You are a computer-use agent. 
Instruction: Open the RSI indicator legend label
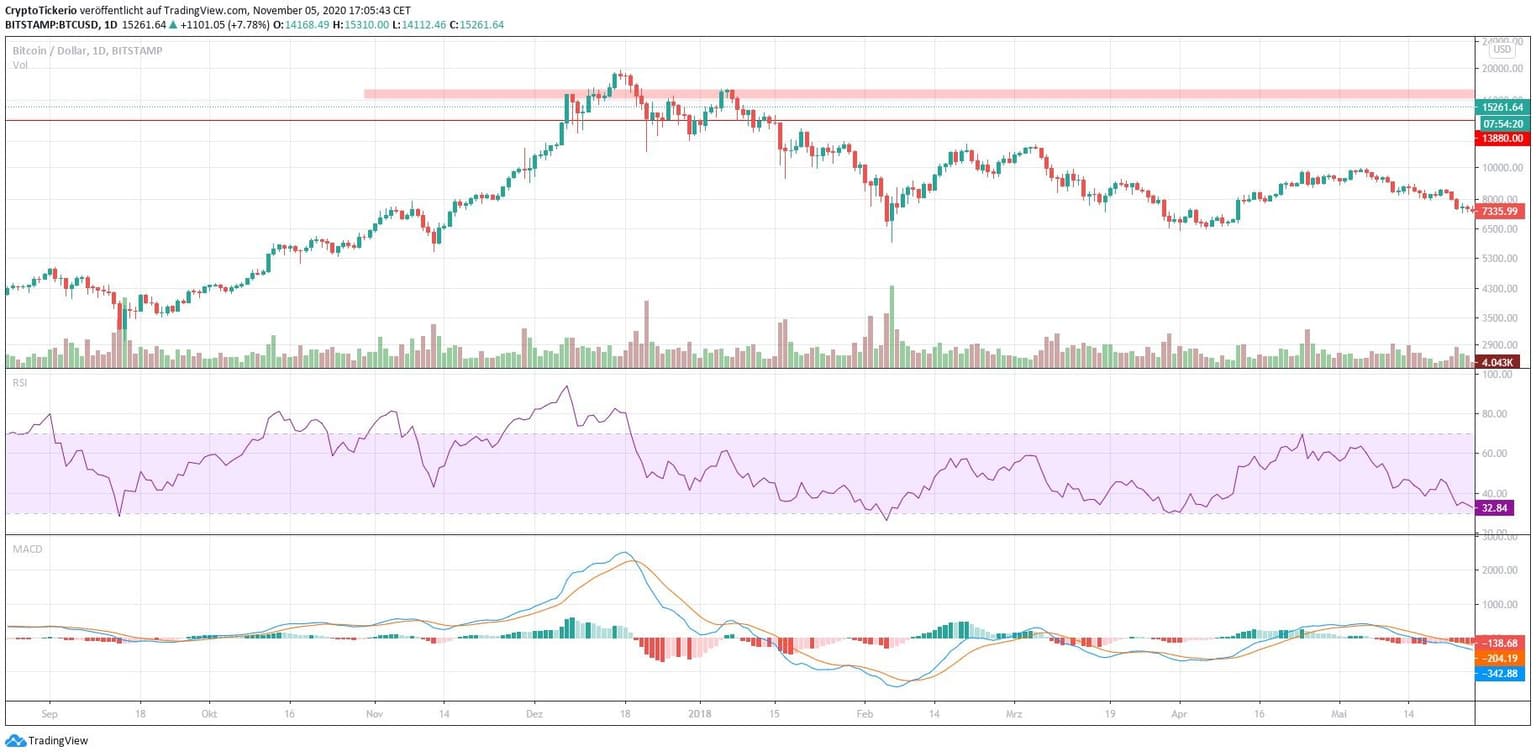(20, 381)
